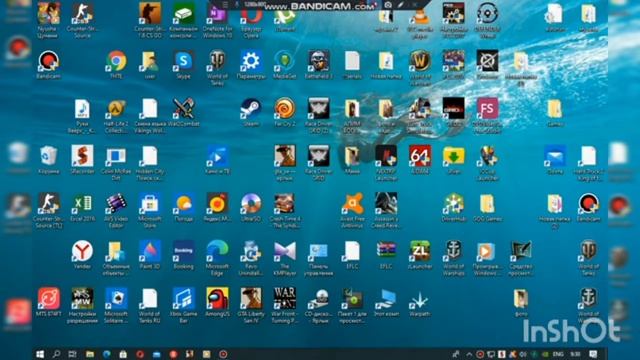Open the GOG Games folder
Image resolution: width=640 pixels, height=360 pixels.
tap(487, 204)
